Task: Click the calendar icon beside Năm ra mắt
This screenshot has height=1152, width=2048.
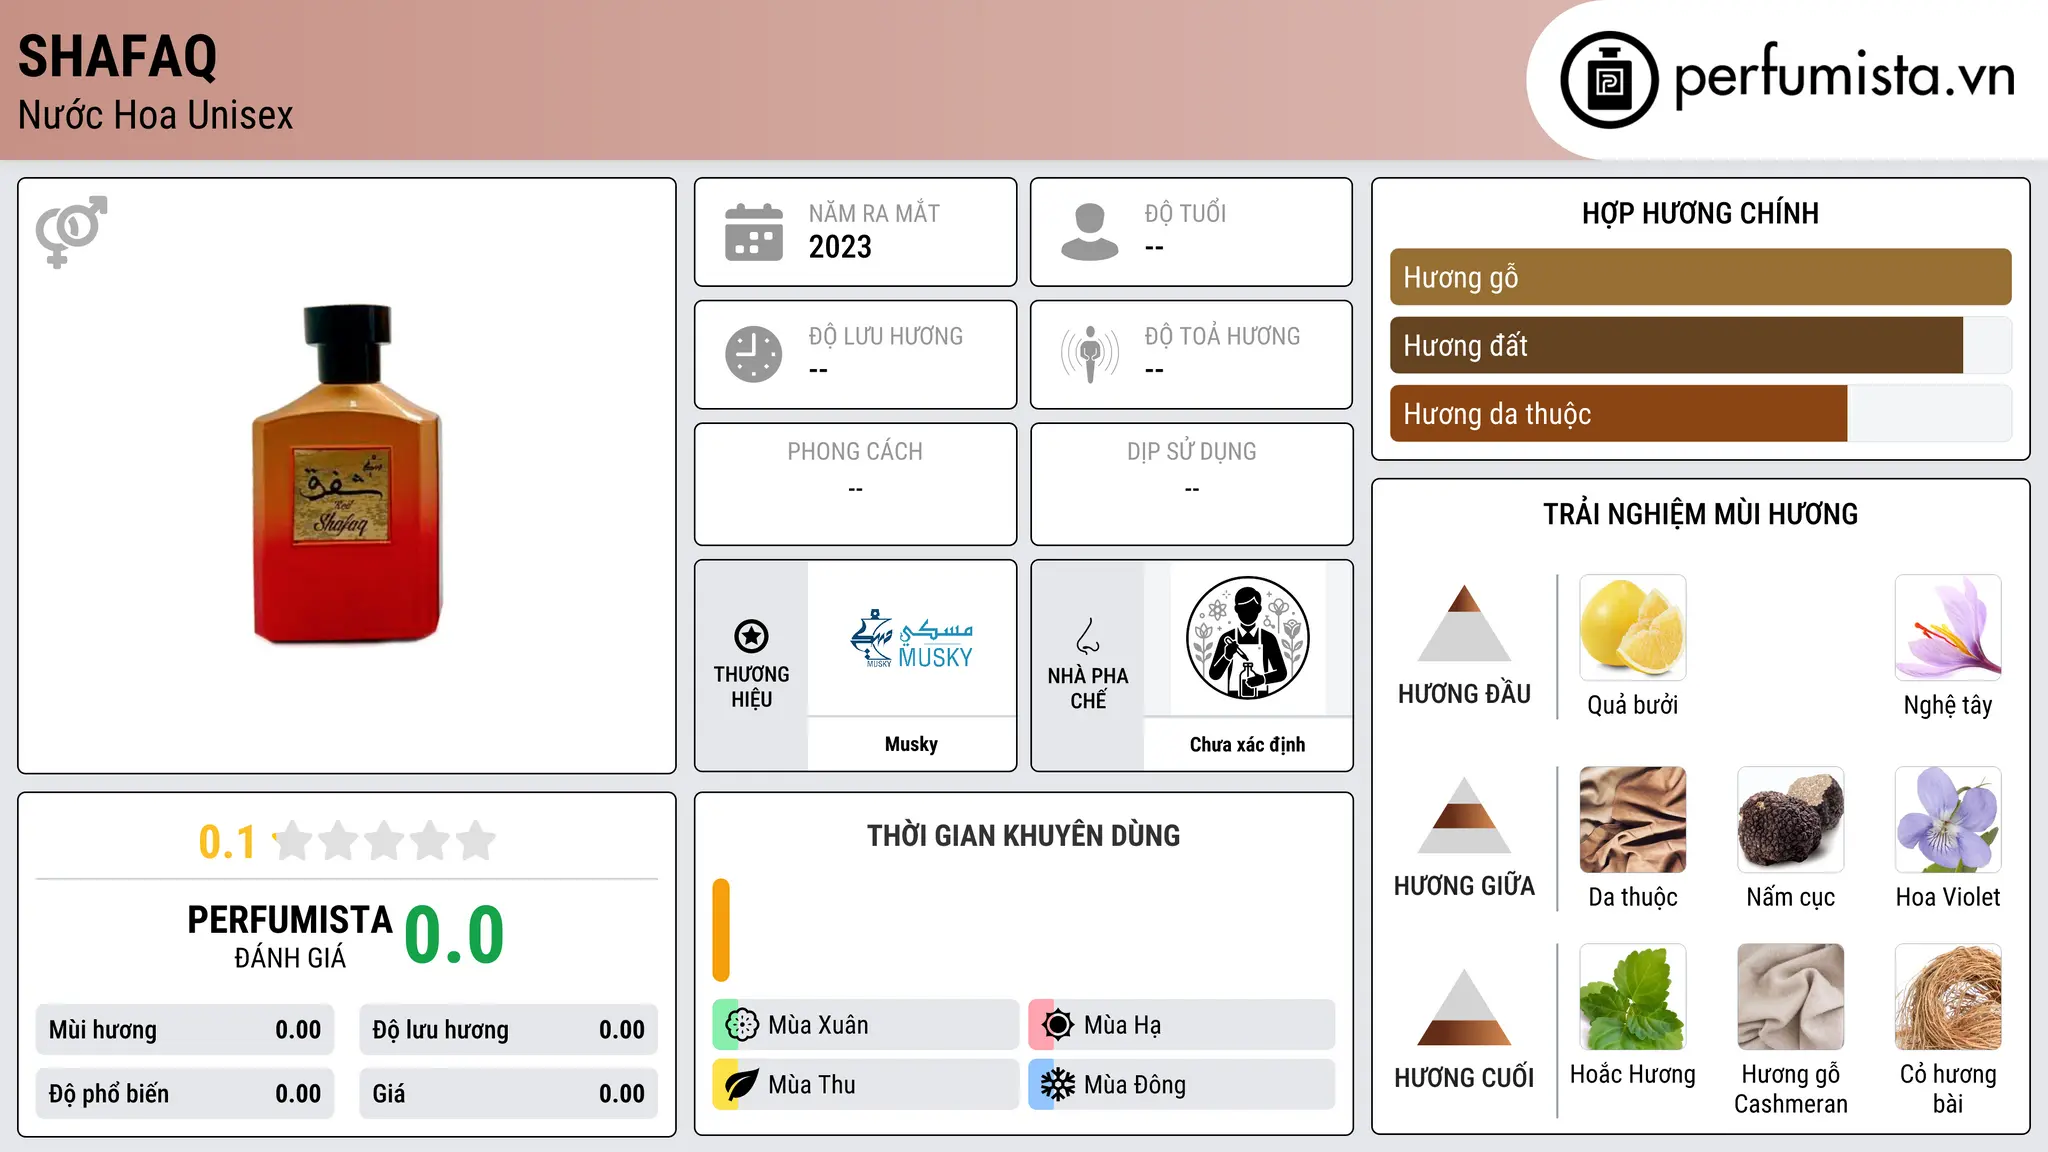Action: [754, 232]
